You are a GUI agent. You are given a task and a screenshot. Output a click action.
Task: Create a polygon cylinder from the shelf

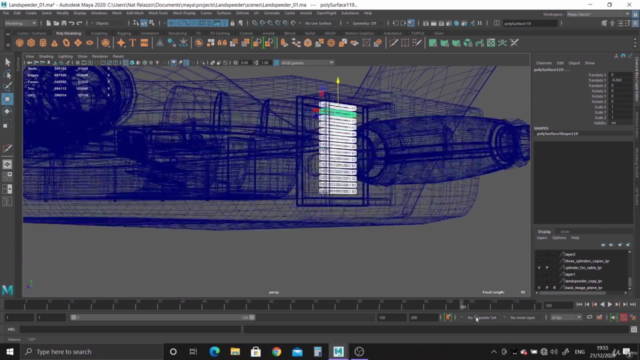coord(43,43)
